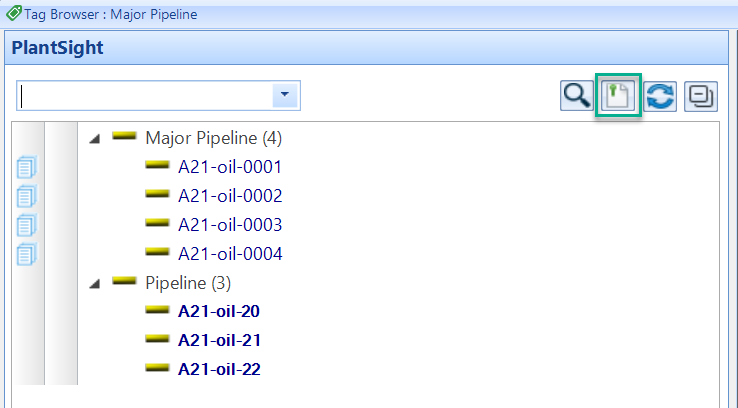The width and height of the screenshot is (738, 408).
Task: Click the collapse all icon
Action: pos(701,96)
